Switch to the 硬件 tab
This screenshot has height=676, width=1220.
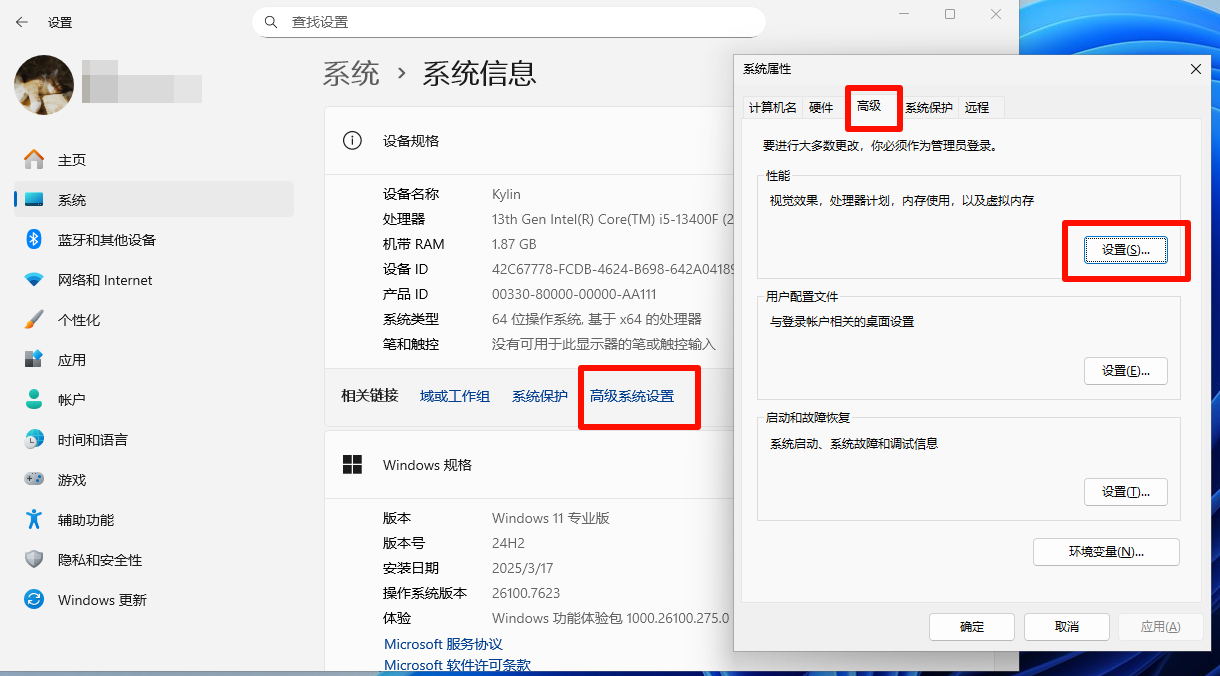(821, 108)
